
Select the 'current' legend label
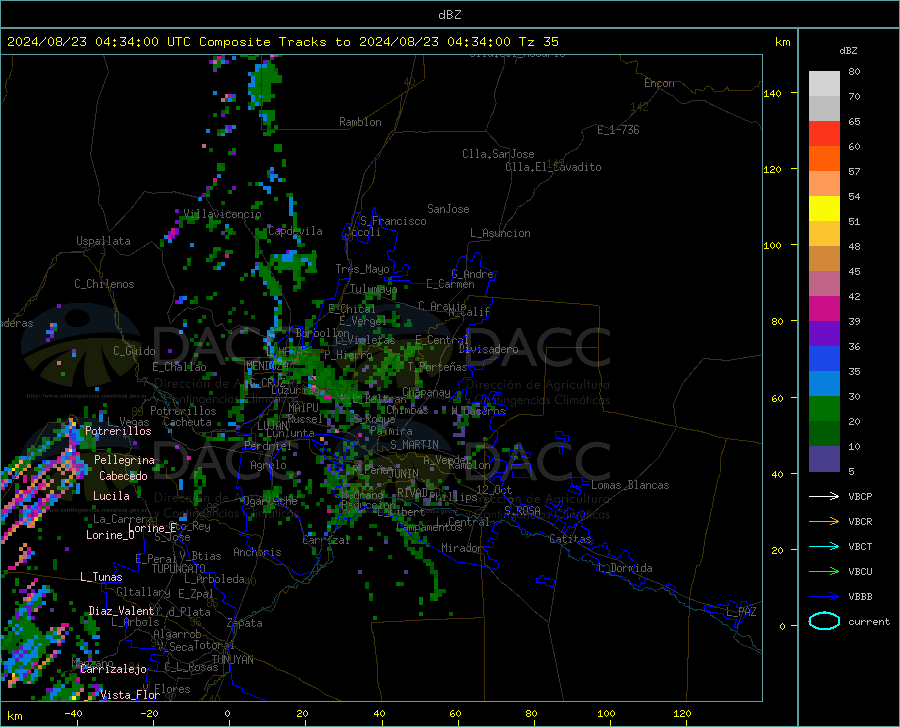coord(869,621)
